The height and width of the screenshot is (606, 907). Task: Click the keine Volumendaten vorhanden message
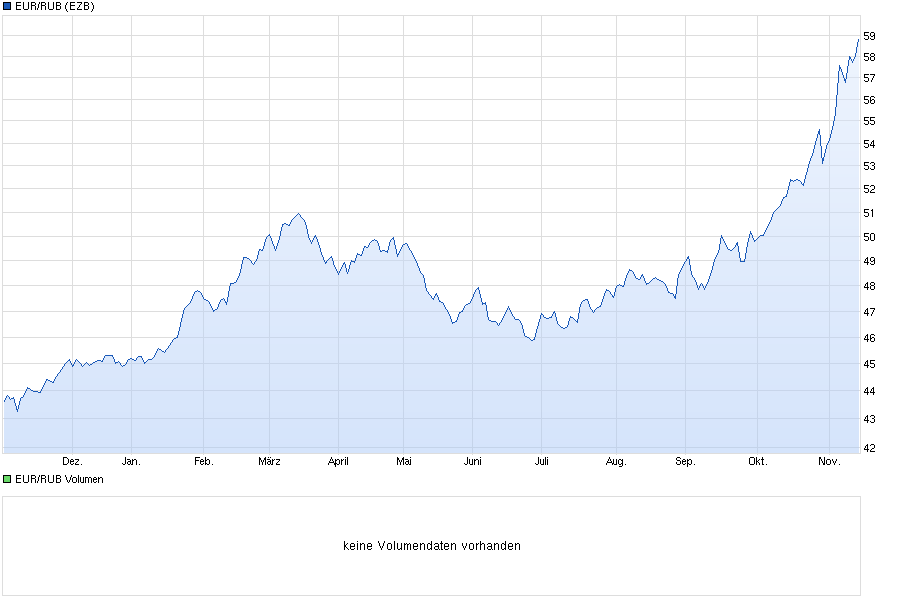(x=433, y=545)
